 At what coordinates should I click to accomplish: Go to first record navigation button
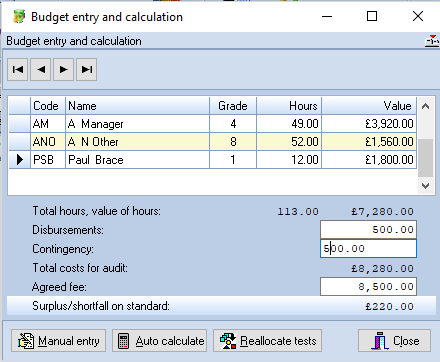click(18, 69)
